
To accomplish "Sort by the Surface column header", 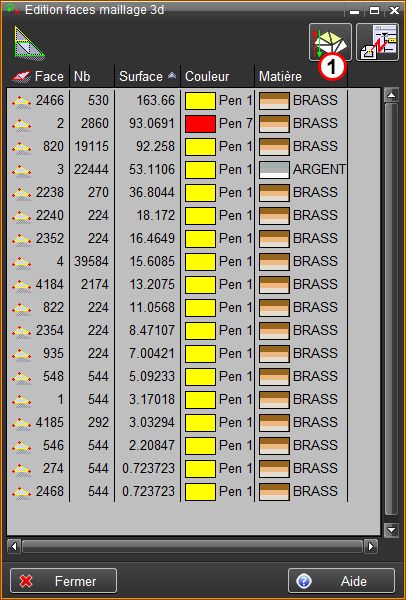I will (x=147, y=76).
